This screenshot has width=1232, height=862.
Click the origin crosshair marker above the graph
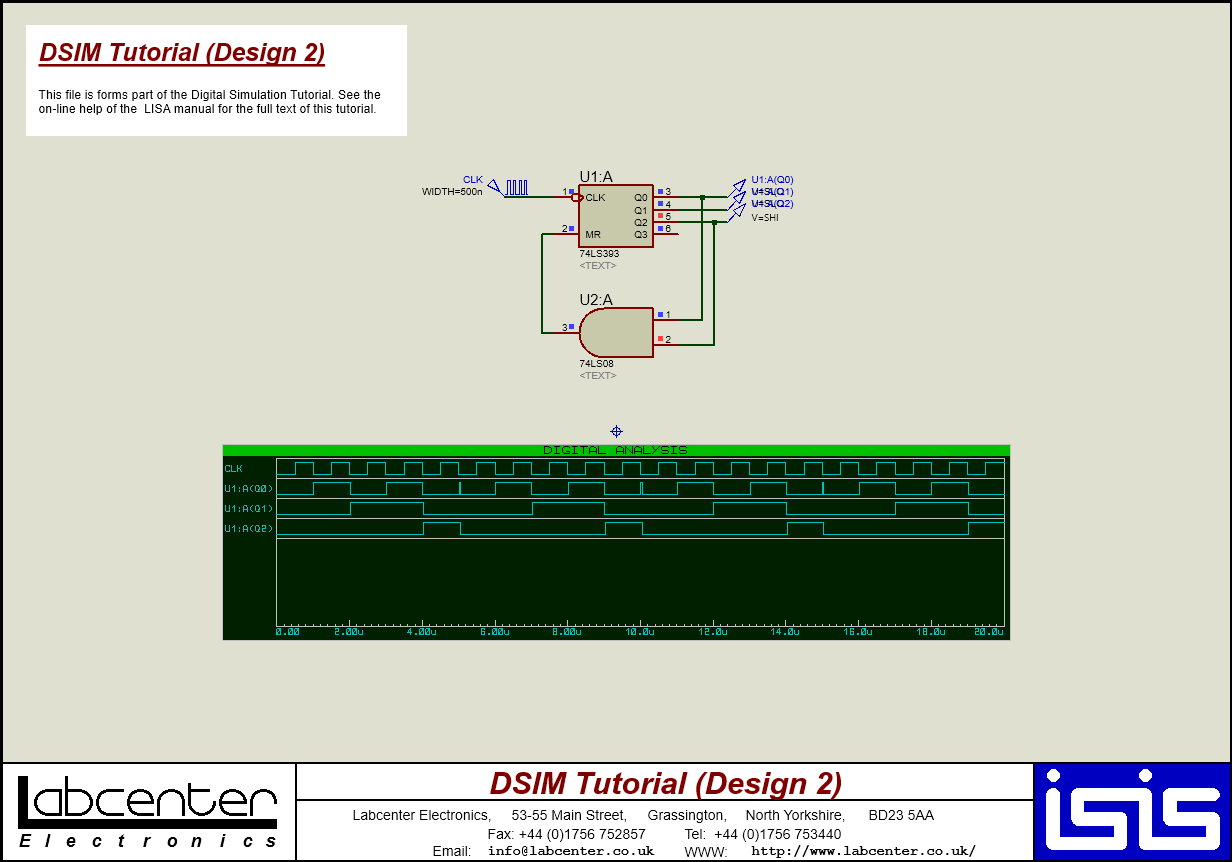coord(616,432)
